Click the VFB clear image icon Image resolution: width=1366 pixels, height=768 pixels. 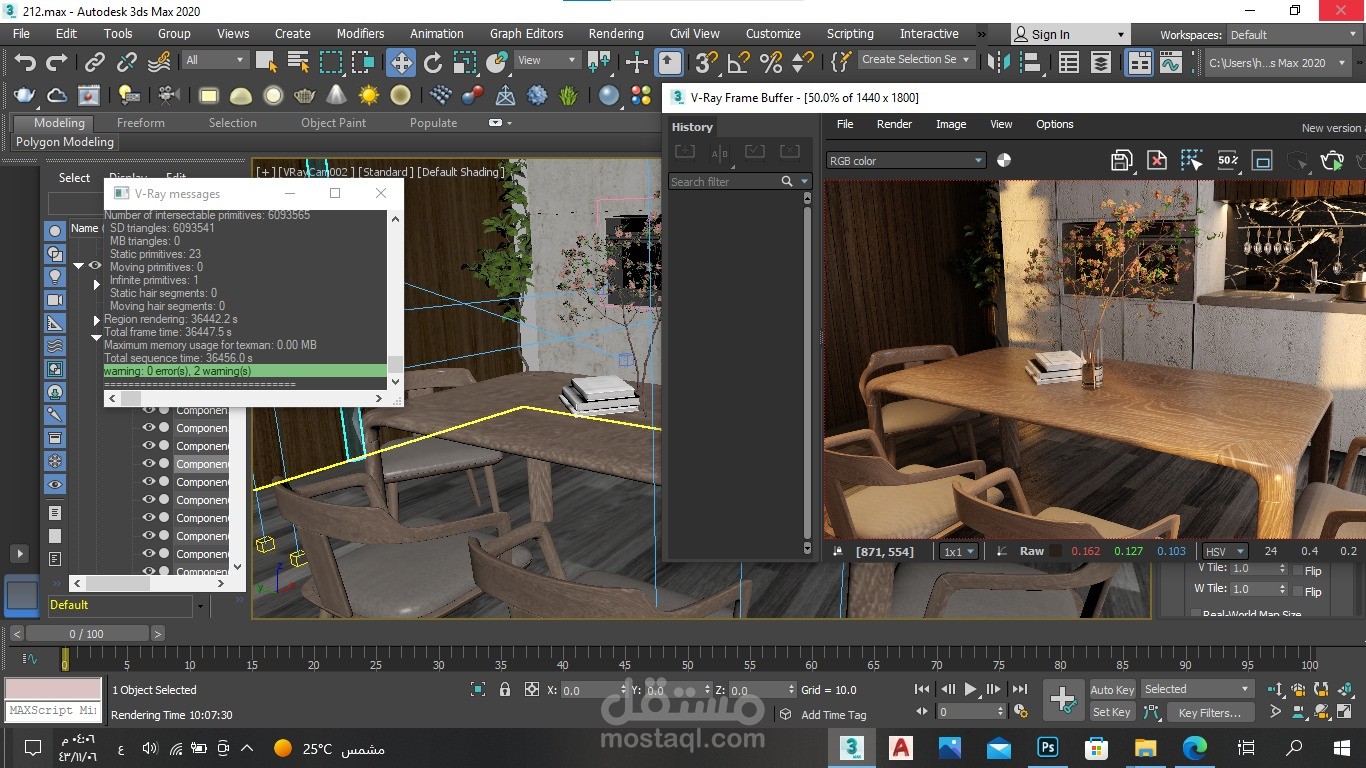coord(1156,161)
